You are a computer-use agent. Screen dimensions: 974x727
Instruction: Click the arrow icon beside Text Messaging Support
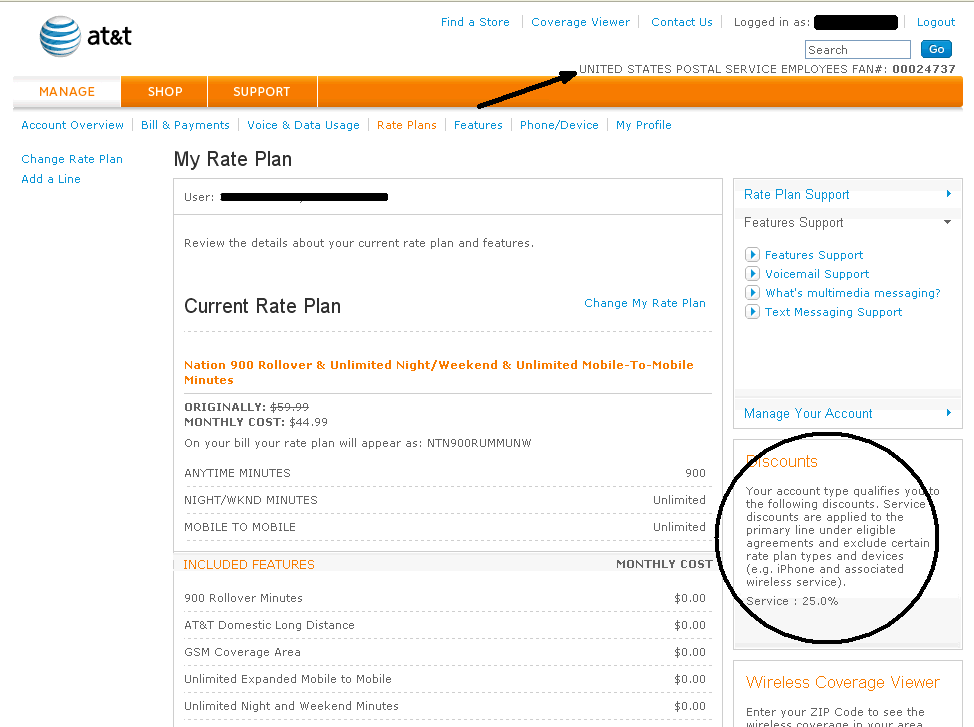point(752,312)
